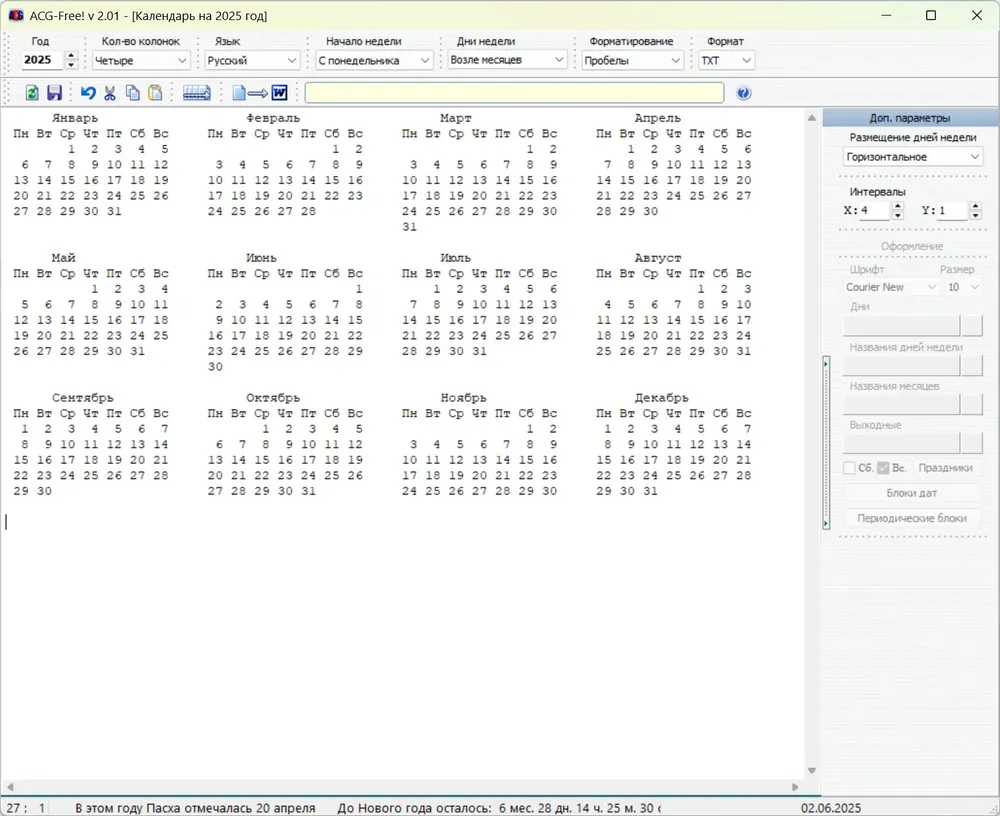The width and height of the screenshot is (1000, 816).
Task: Save the calendar with the floppy icon
Action: (55, 93)
